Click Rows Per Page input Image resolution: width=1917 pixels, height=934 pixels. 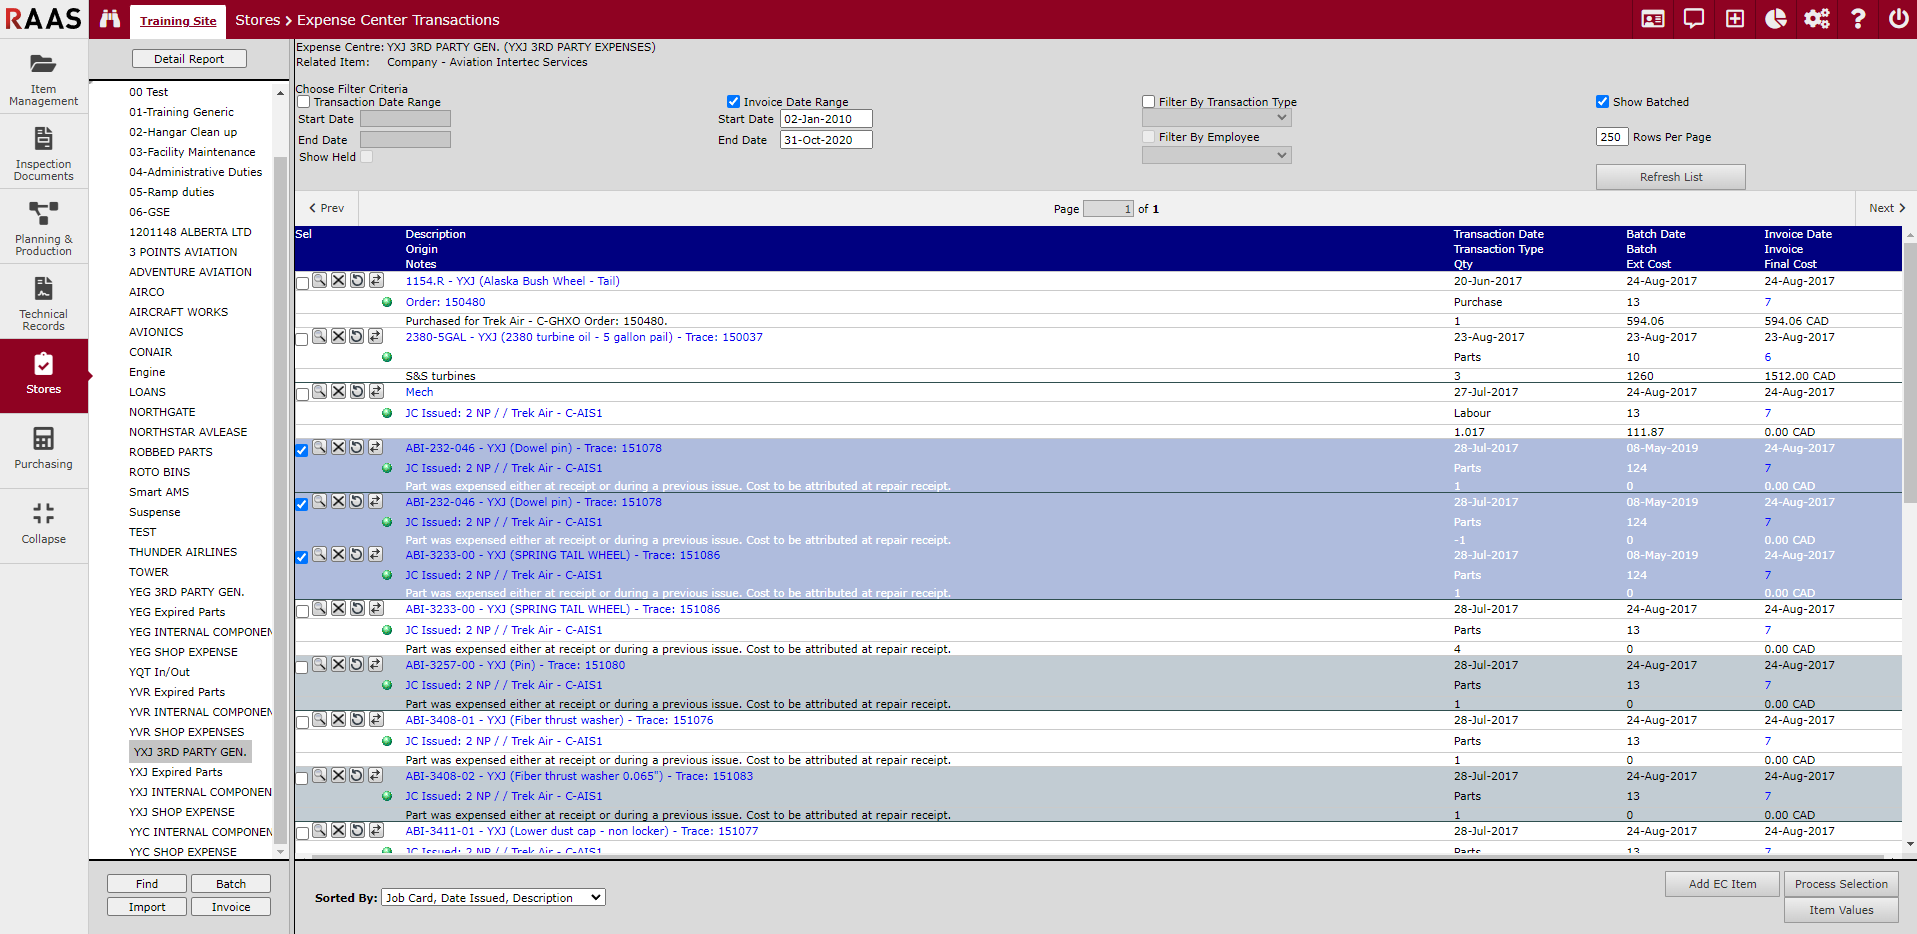coord(1611,137)
